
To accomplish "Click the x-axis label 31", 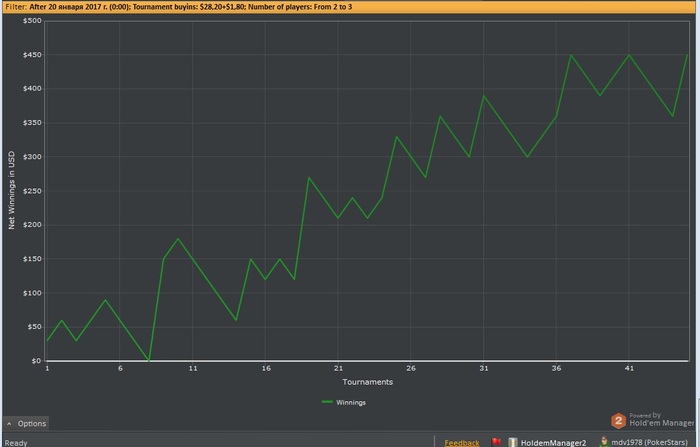I will click(x=484, y=368).
